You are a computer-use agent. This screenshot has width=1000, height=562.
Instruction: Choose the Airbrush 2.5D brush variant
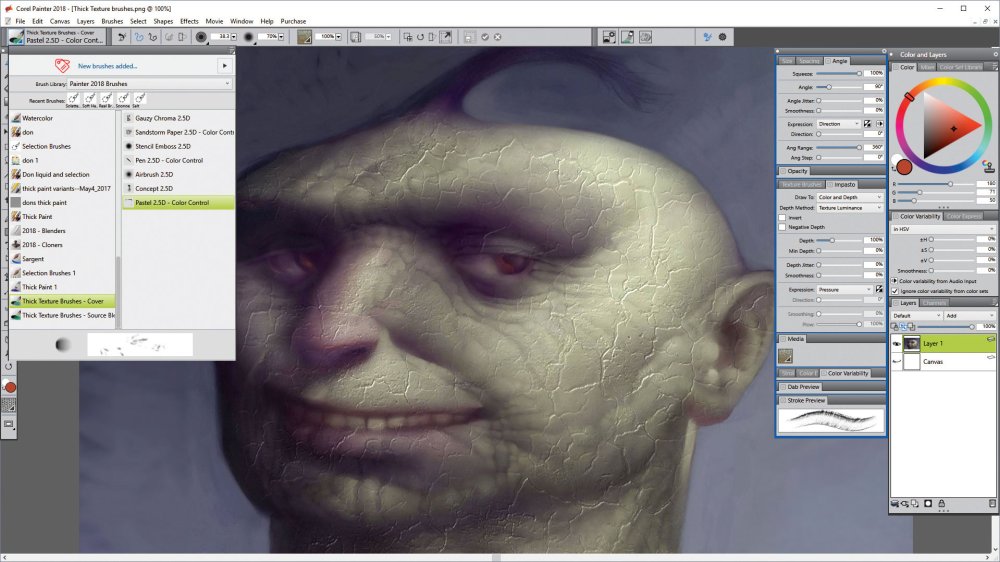tap(178, 174)
